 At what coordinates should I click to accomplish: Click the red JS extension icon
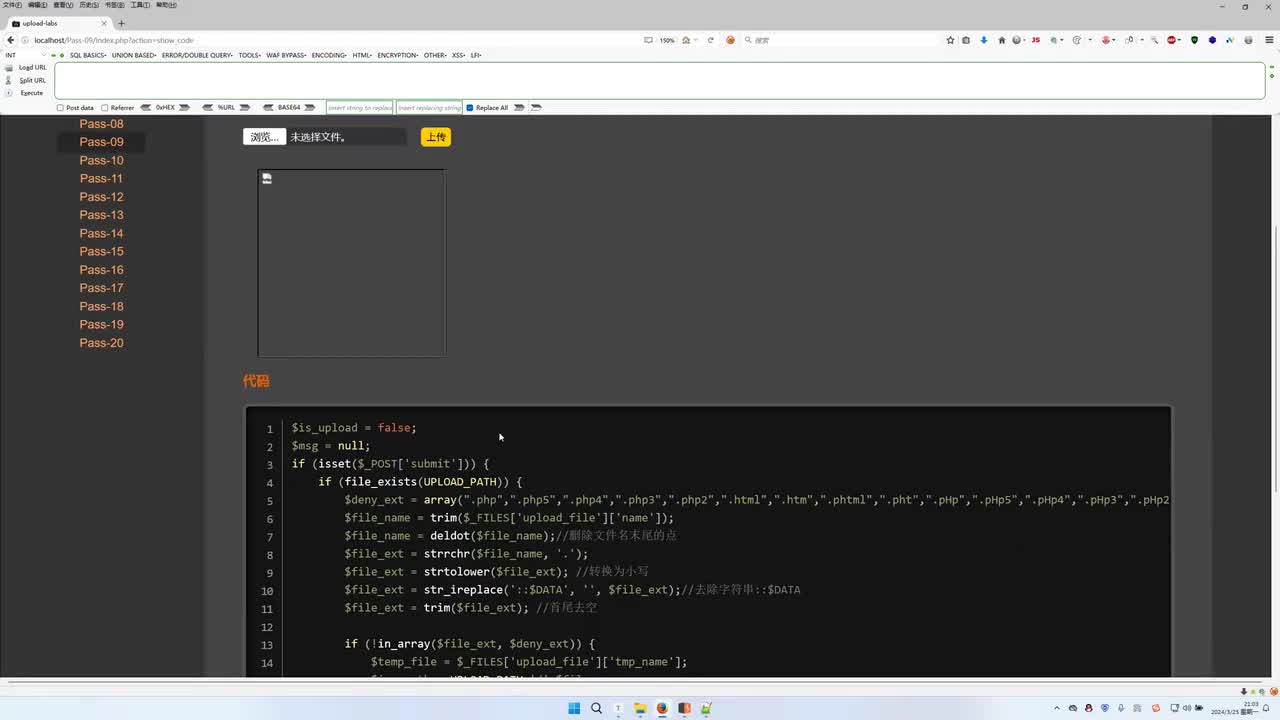[1036, 40]
